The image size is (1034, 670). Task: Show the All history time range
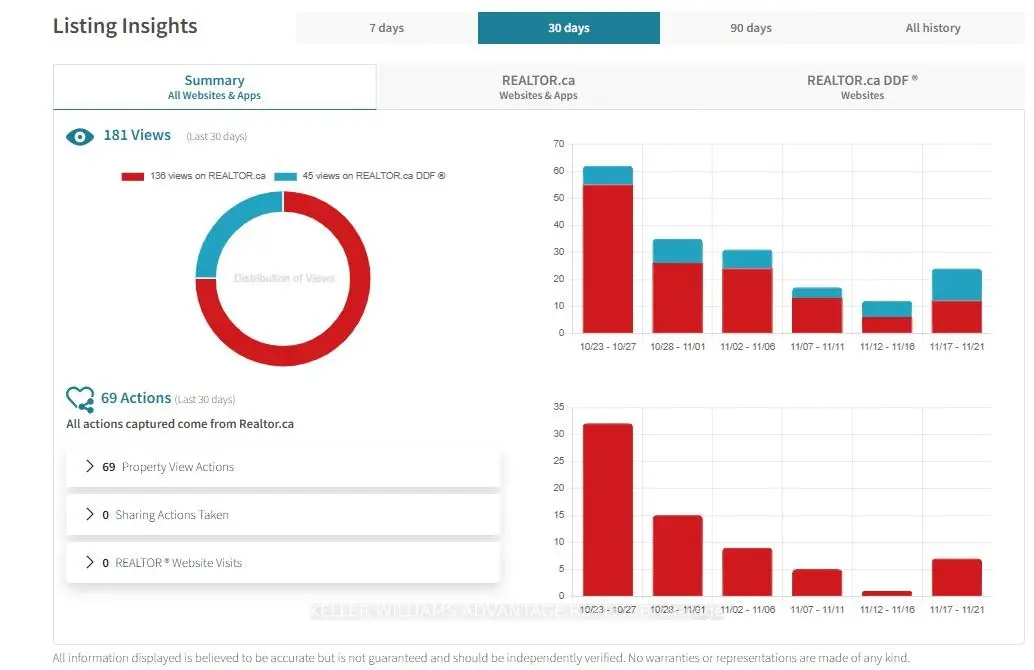tap(932, 28)
